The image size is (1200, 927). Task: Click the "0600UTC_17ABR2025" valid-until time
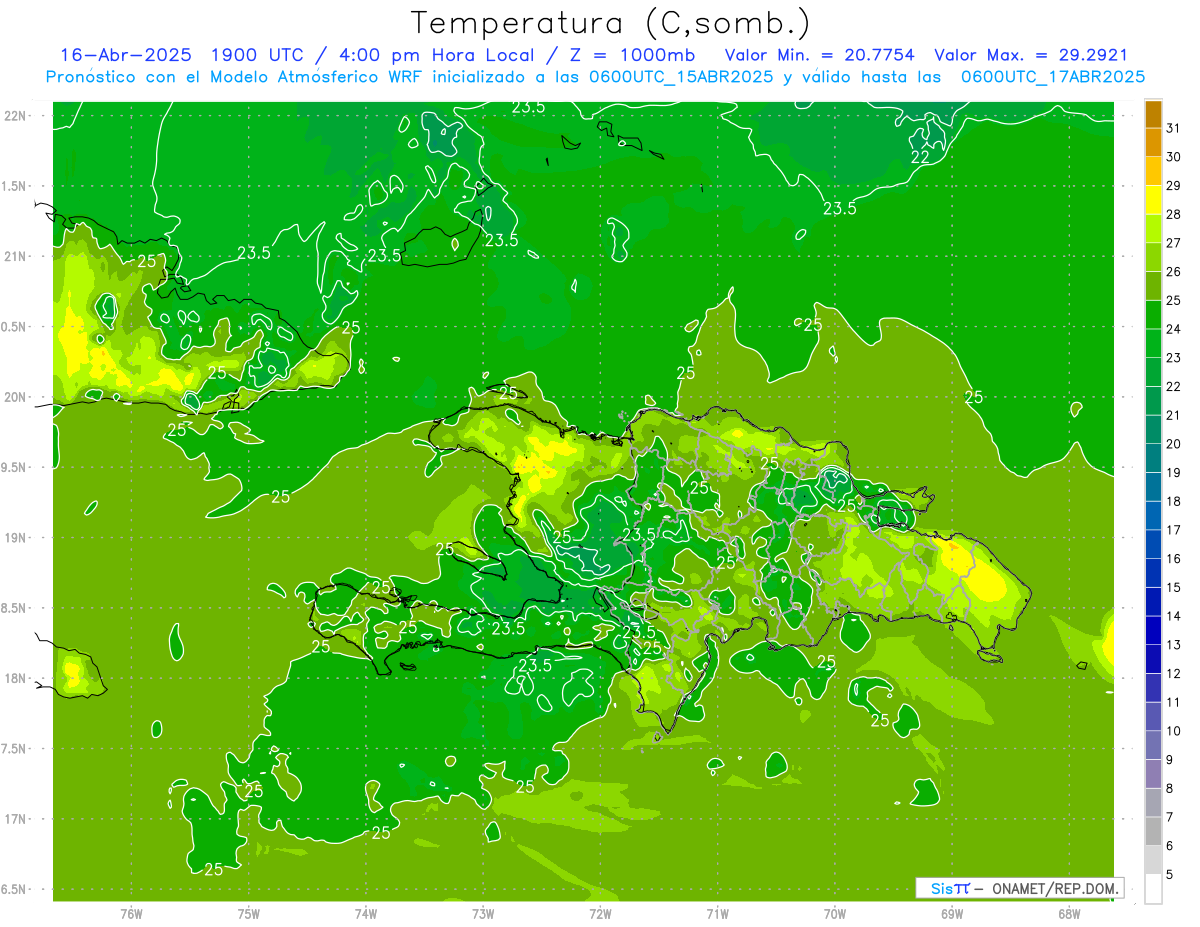pyautogui.click(x=1053, y=77)
